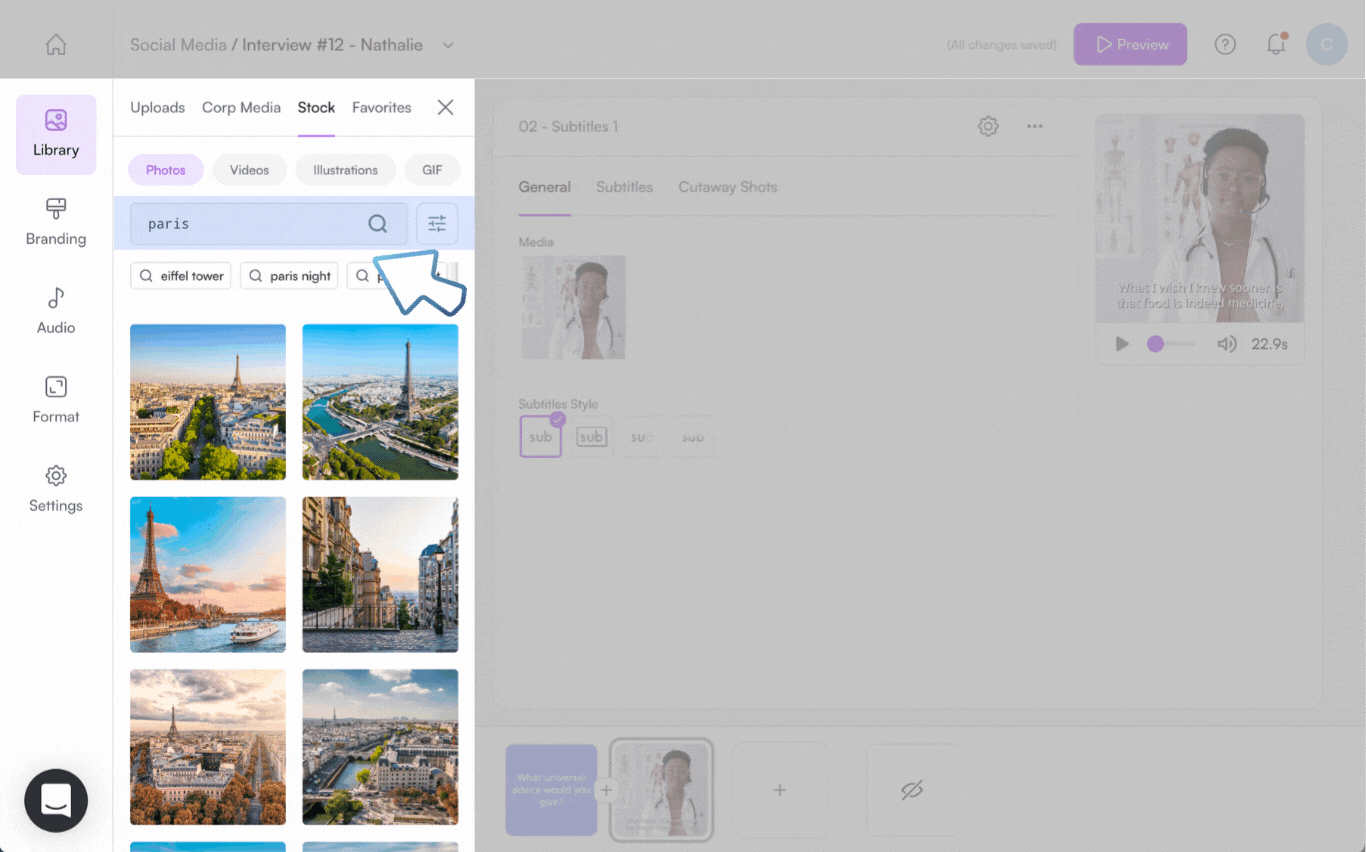1366x852 pixels.
Task: Open the Format sidebar panel
Action: [x=56, y=401]
